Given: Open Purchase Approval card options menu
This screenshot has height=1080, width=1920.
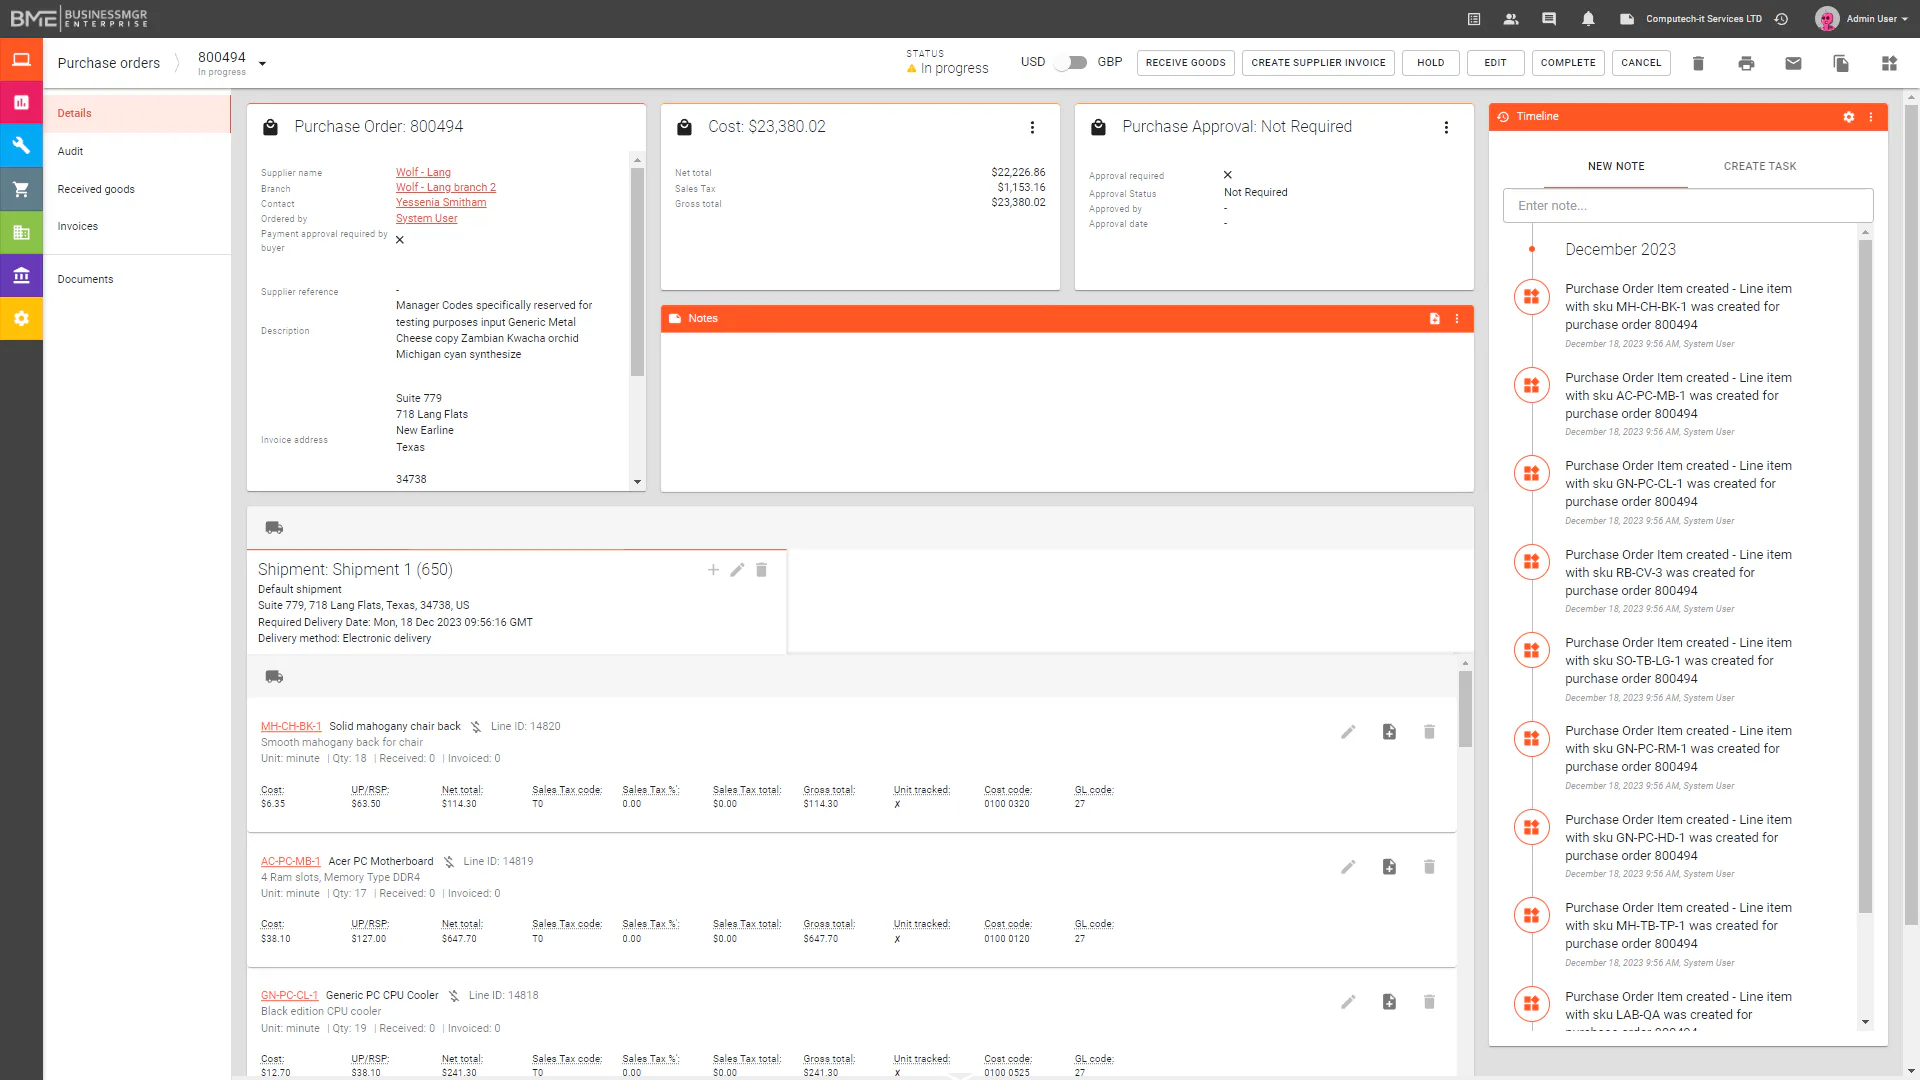Looking at the screenshot, I should point(1446,128).
